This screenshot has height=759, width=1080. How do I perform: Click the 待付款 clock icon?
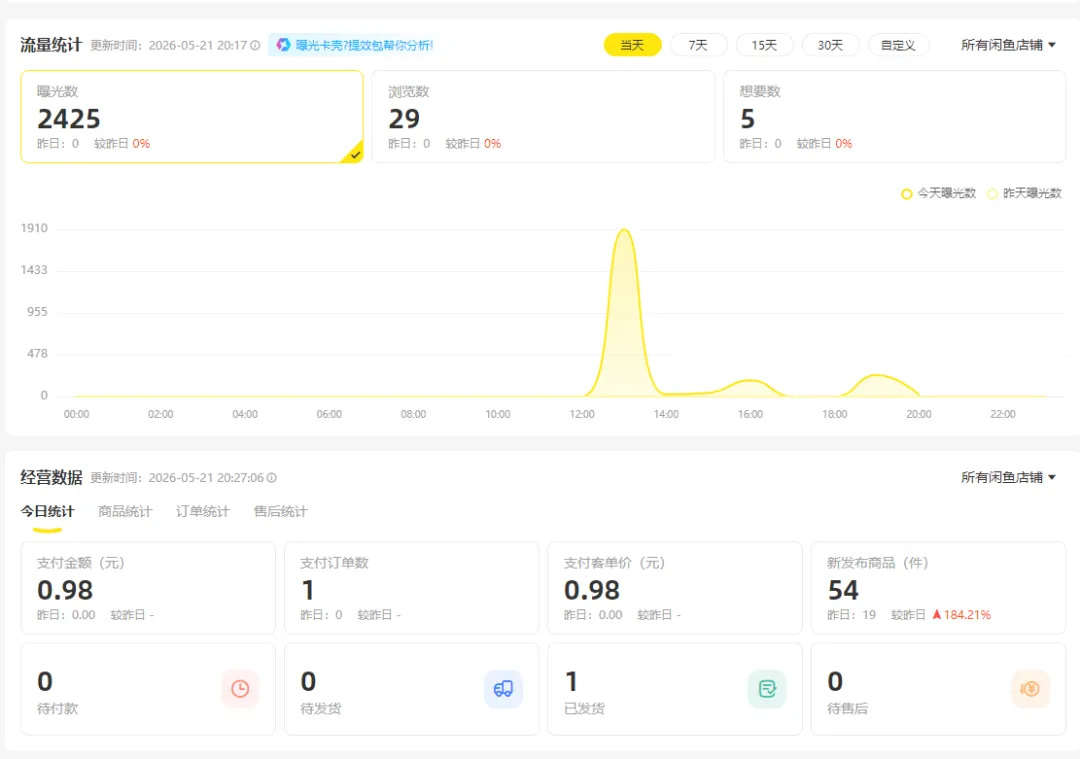click(x=240, y=688)
